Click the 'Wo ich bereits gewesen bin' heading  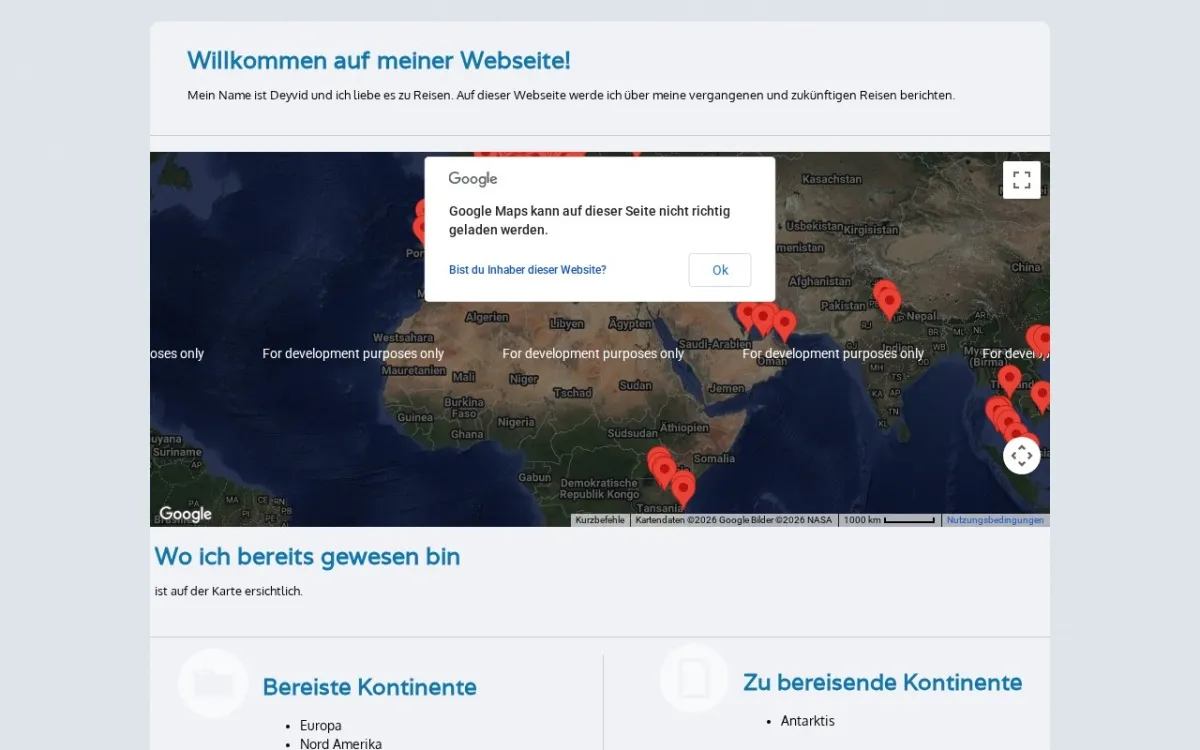[307, 557]
